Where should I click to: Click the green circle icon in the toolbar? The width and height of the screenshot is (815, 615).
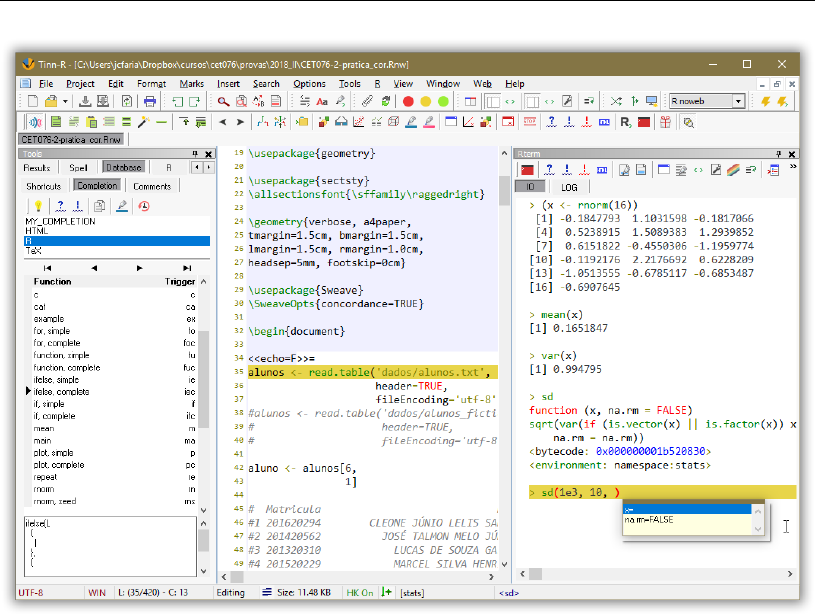(444, 101)
